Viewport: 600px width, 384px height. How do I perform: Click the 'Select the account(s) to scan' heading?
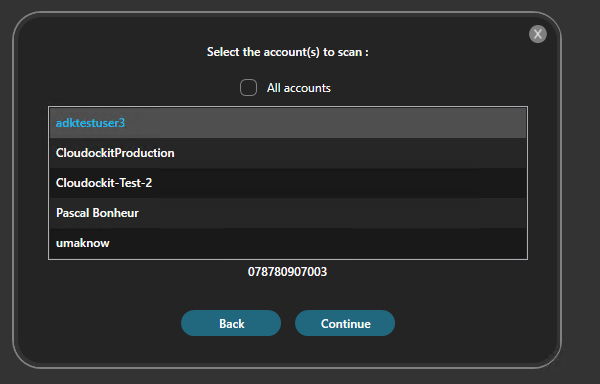288,52
